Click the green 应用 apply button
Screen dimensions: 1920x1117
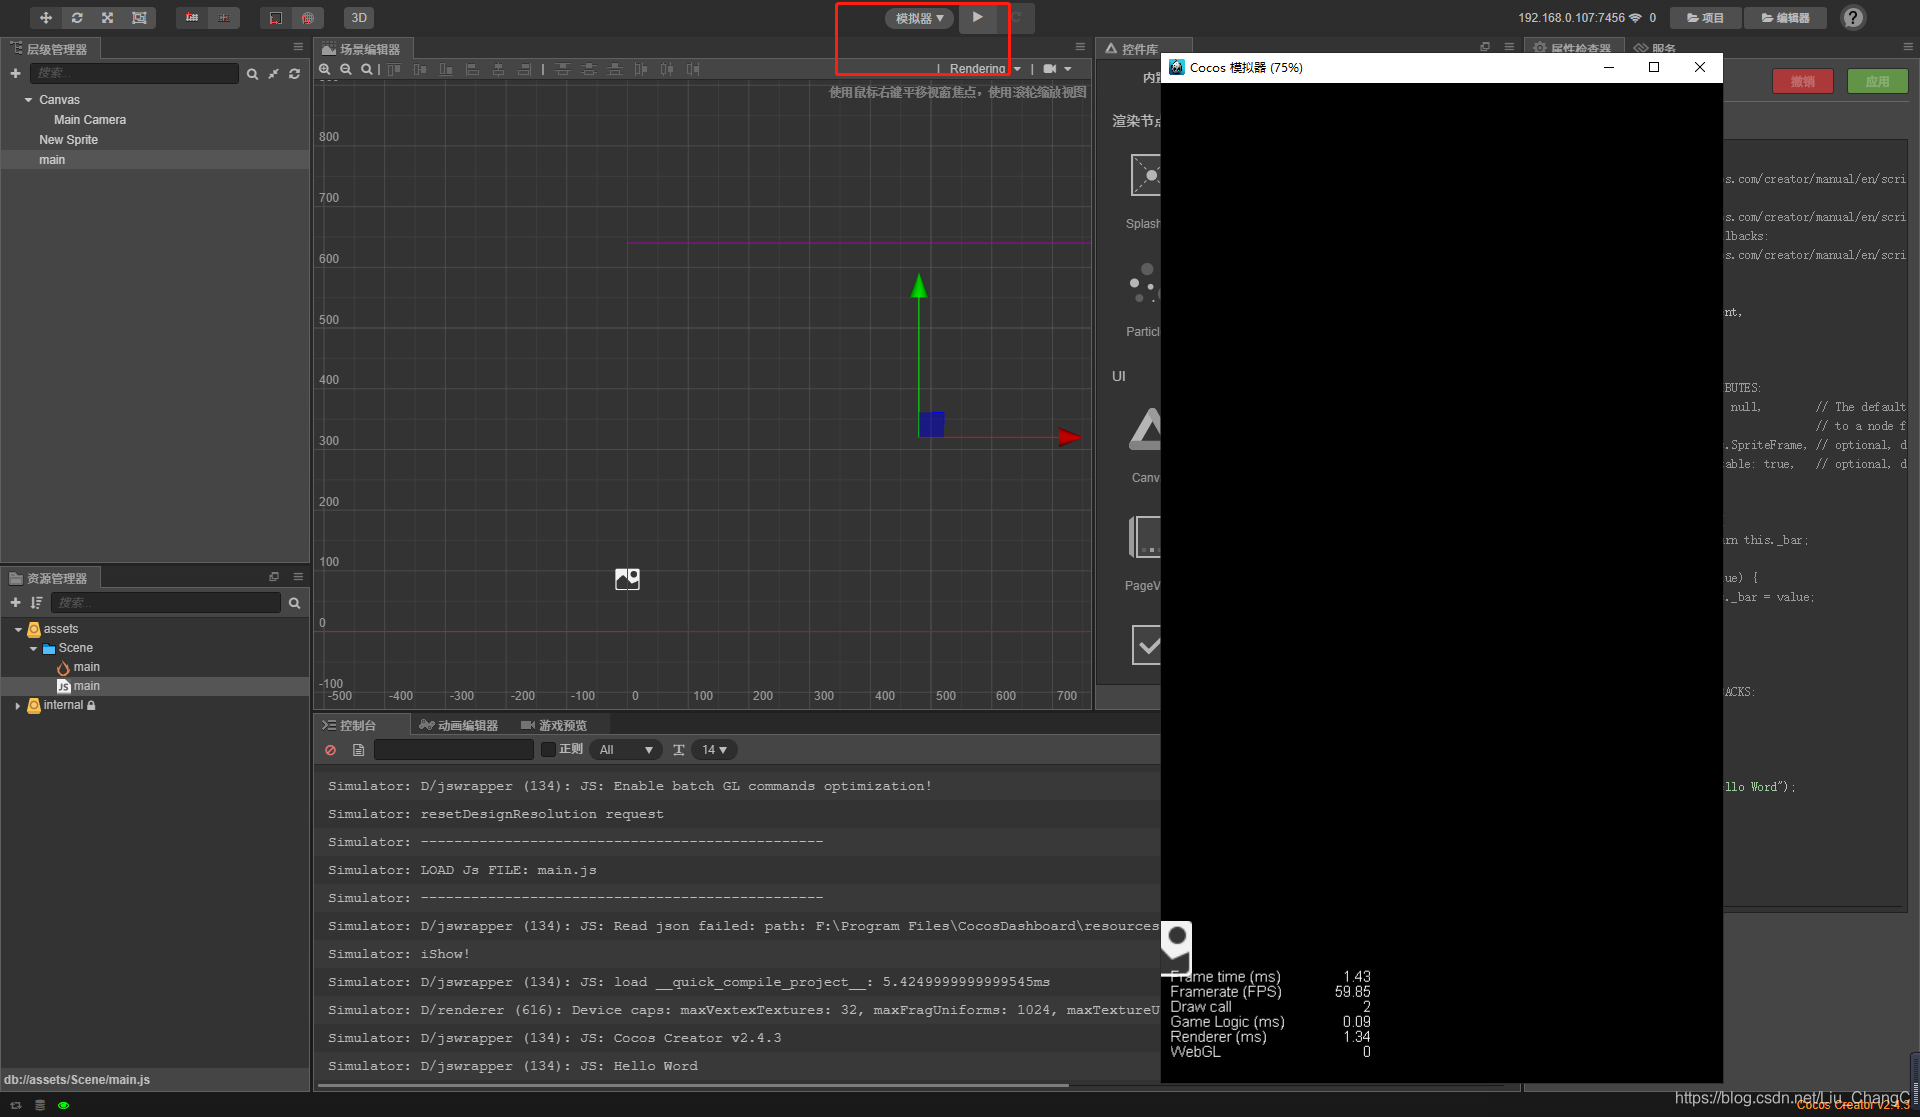click(x=1876, y=82)
